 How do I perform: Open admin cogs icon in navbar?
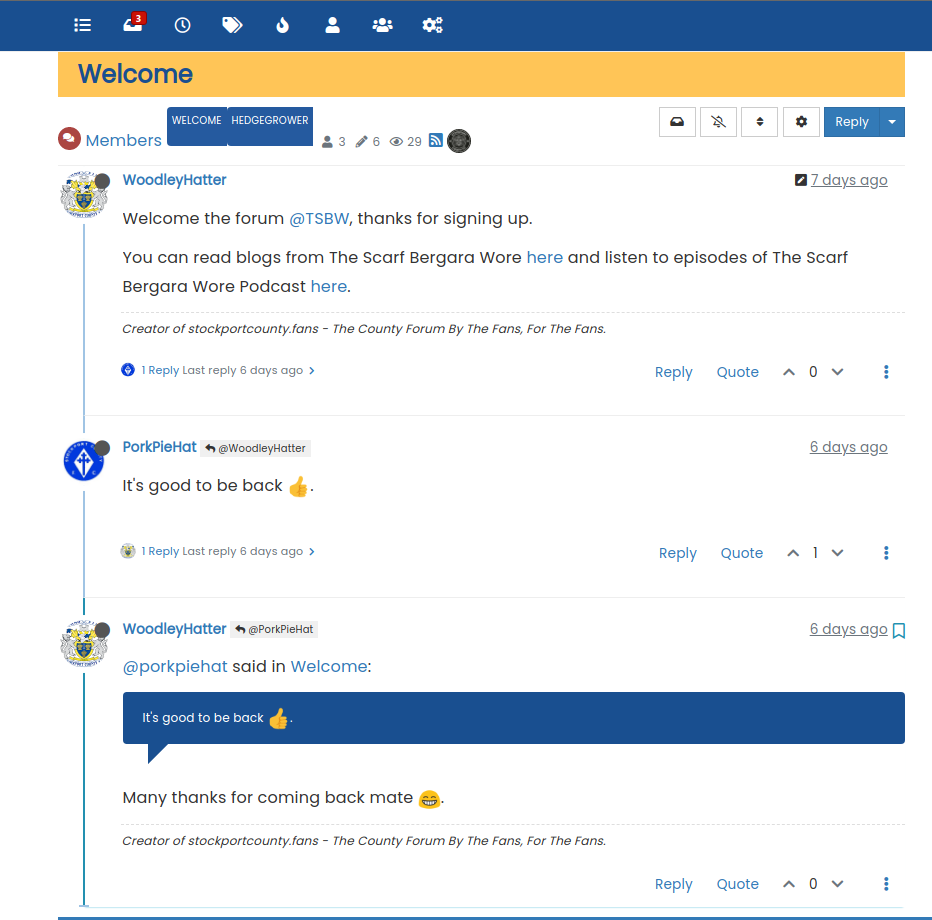coord(432,25)
